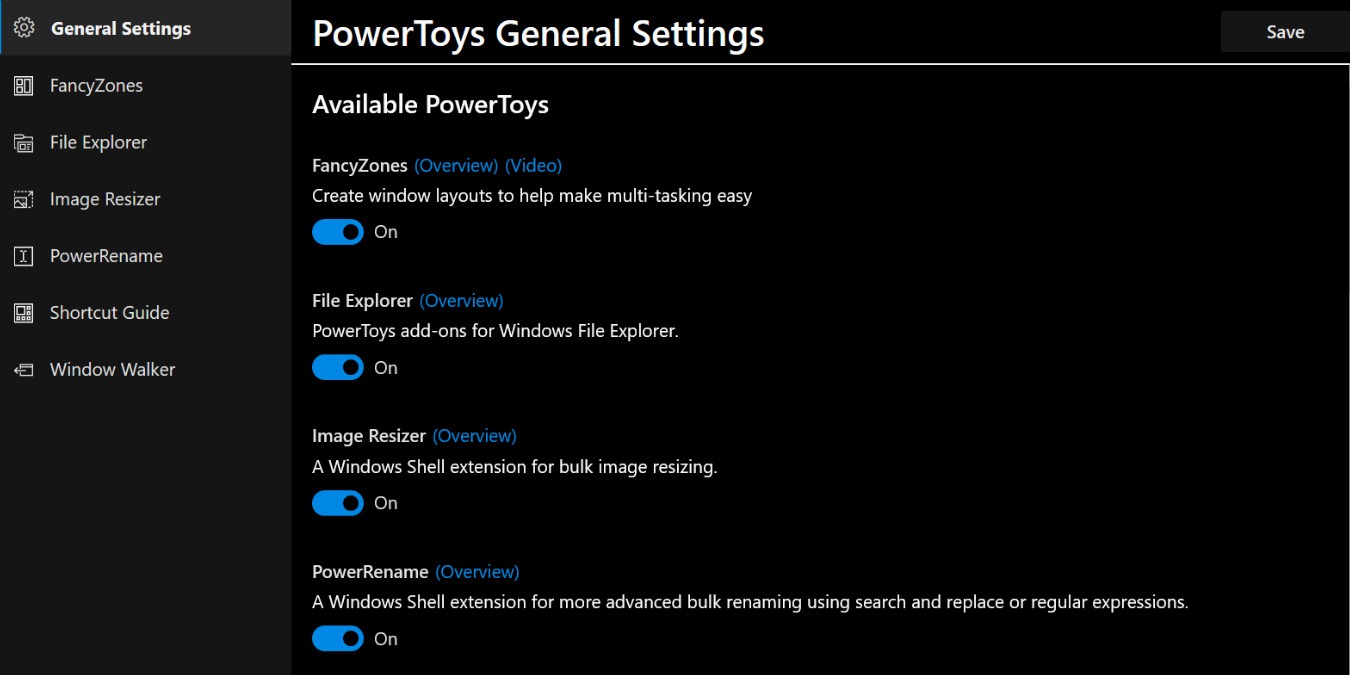
Task: Click the gear icon beside the Save button
Action: tap(24, 28)
